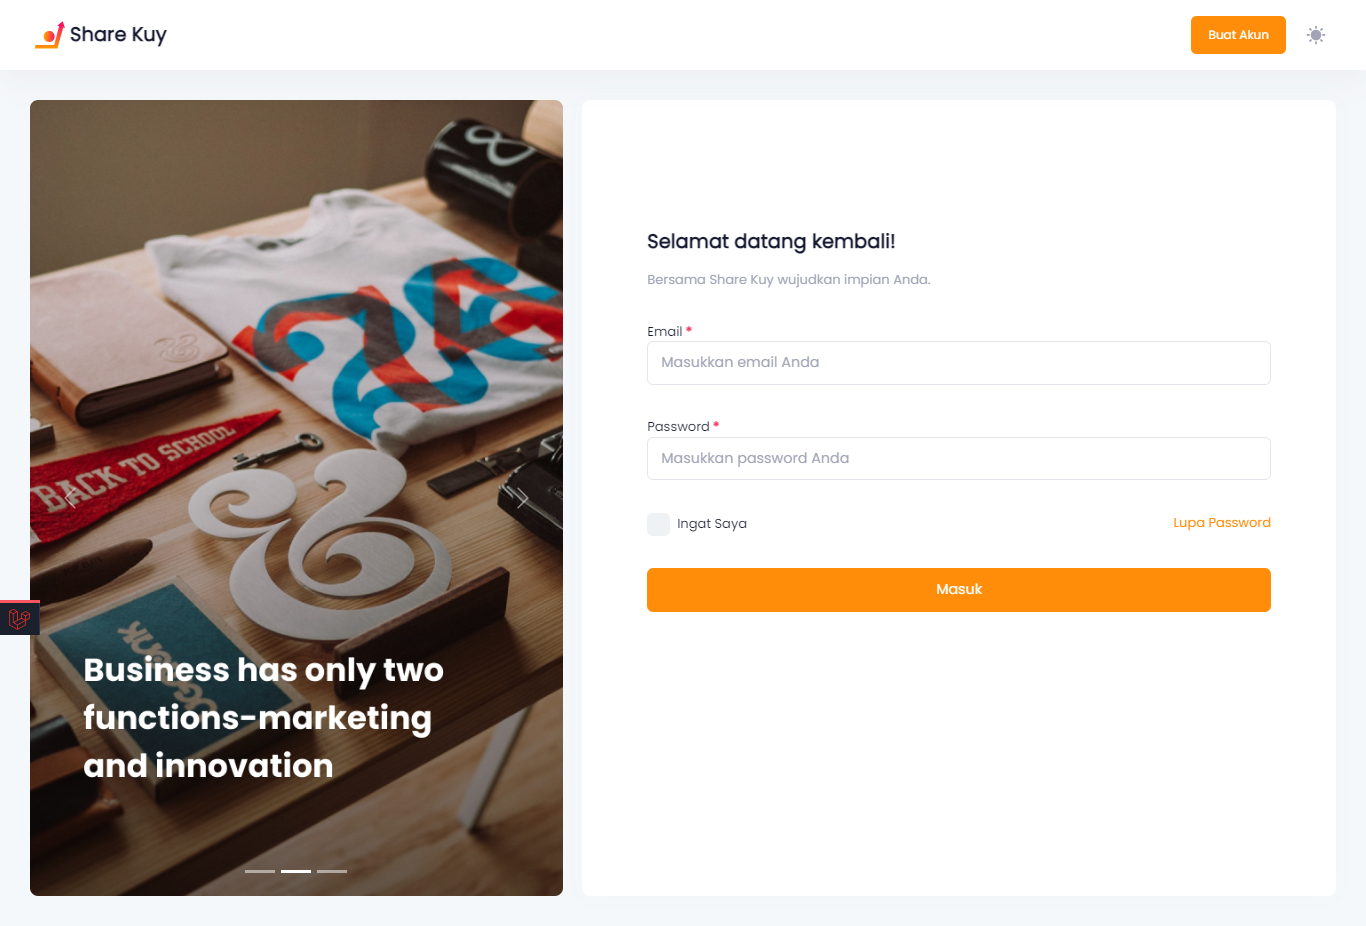This screenshot has height=926, width=1366.
Task: Advance to the next carousel slide arrow
Action: (x=521, y=497)
